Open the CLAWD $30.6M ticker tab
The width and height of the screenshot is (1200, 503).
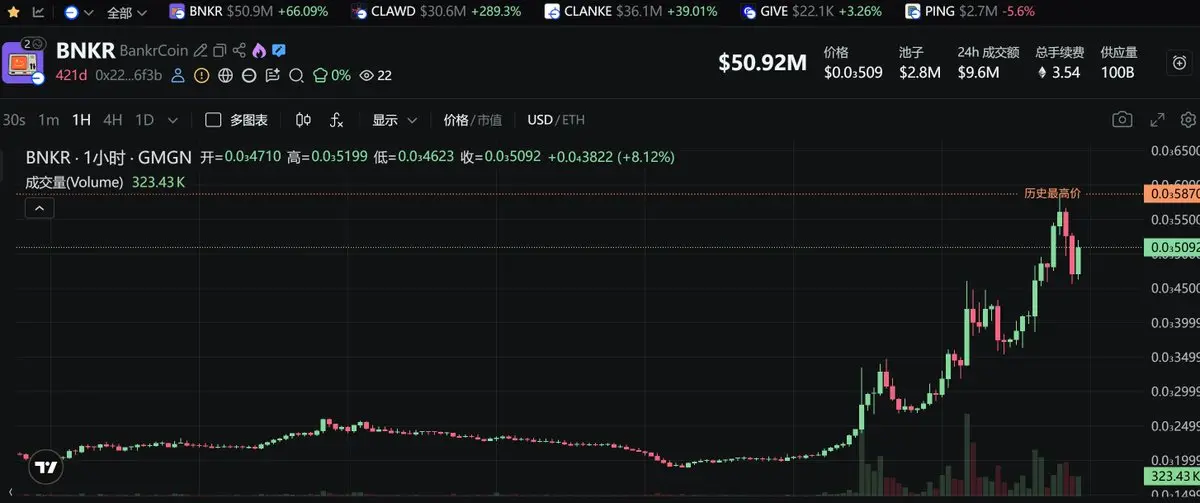(x=437, y=12)
